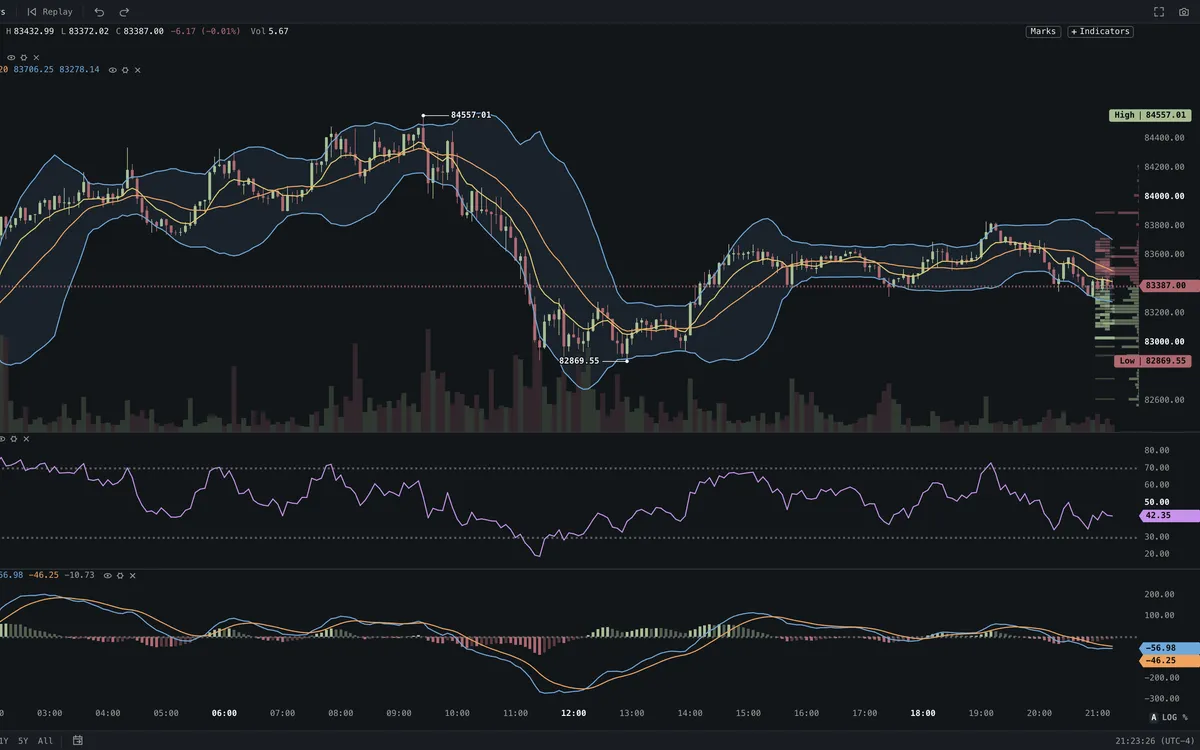The image size is (1200, 750).
Task: Select the 5Y time range
Action: [x=25, y=740]
